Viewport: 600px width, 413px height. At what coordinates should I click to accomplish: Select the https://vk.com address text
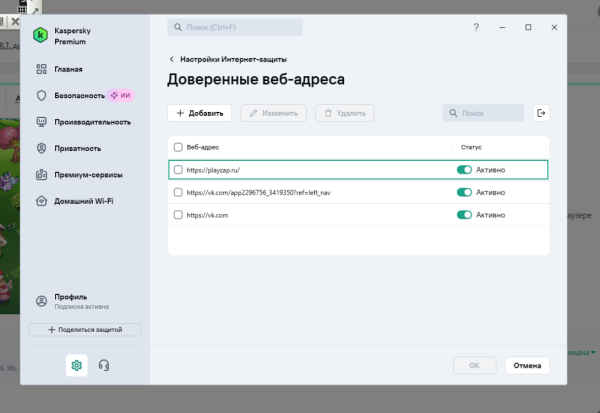point(207,215)
